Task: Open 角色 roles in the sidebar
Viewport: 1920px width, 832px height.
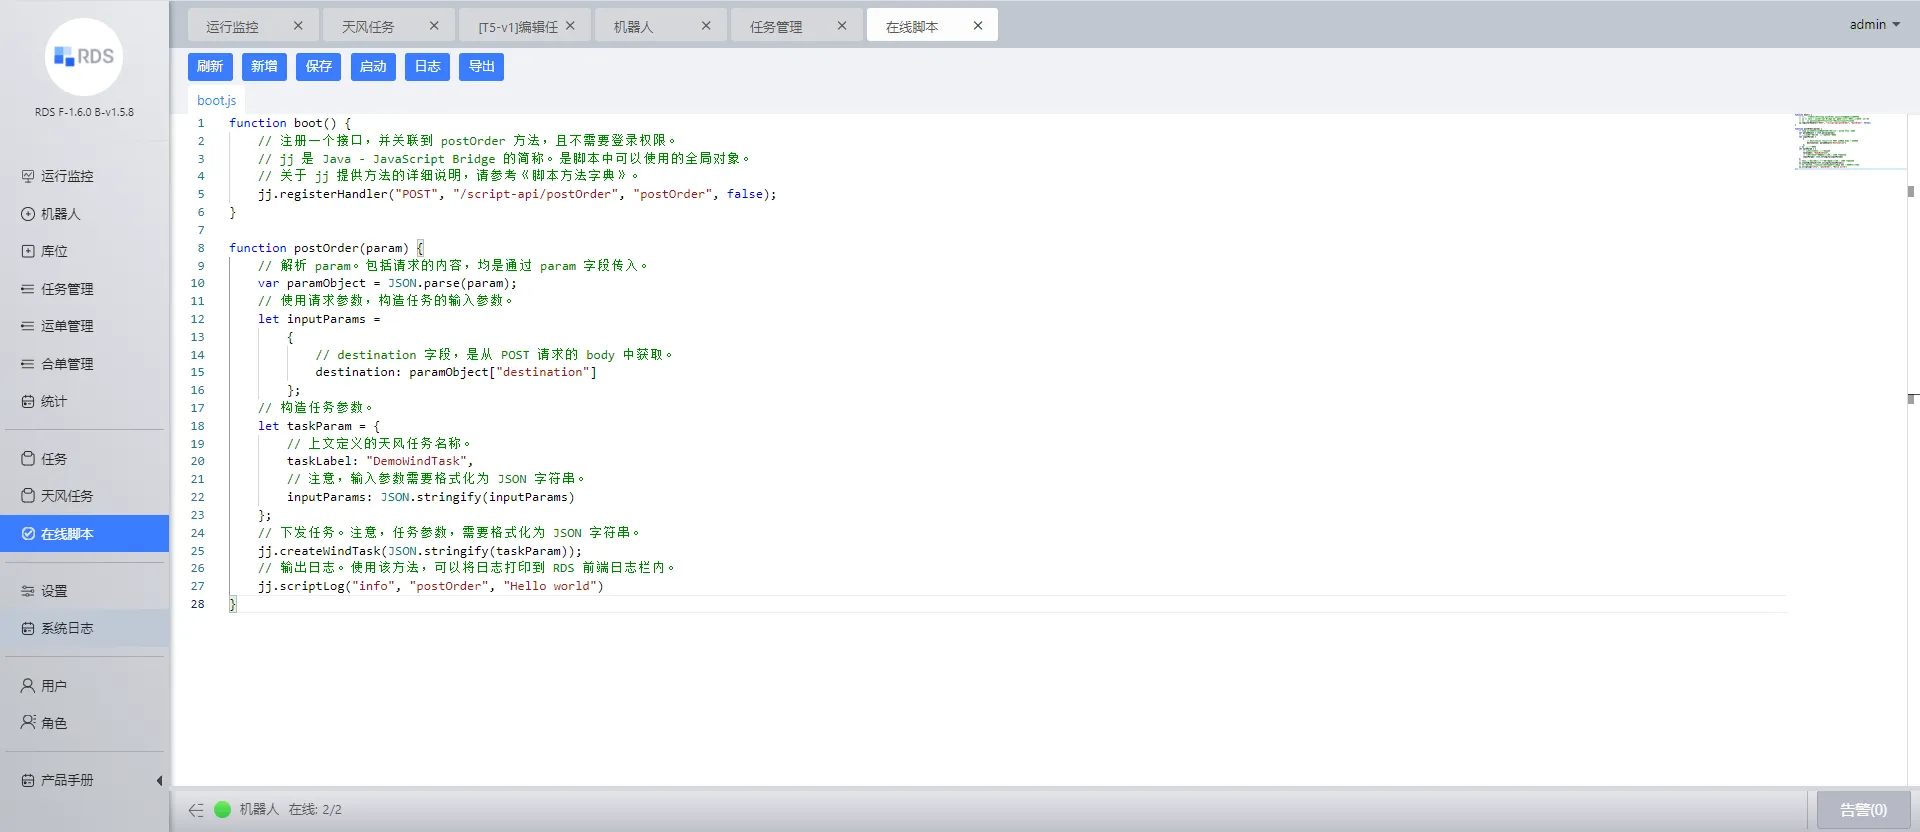Action: 54,723
